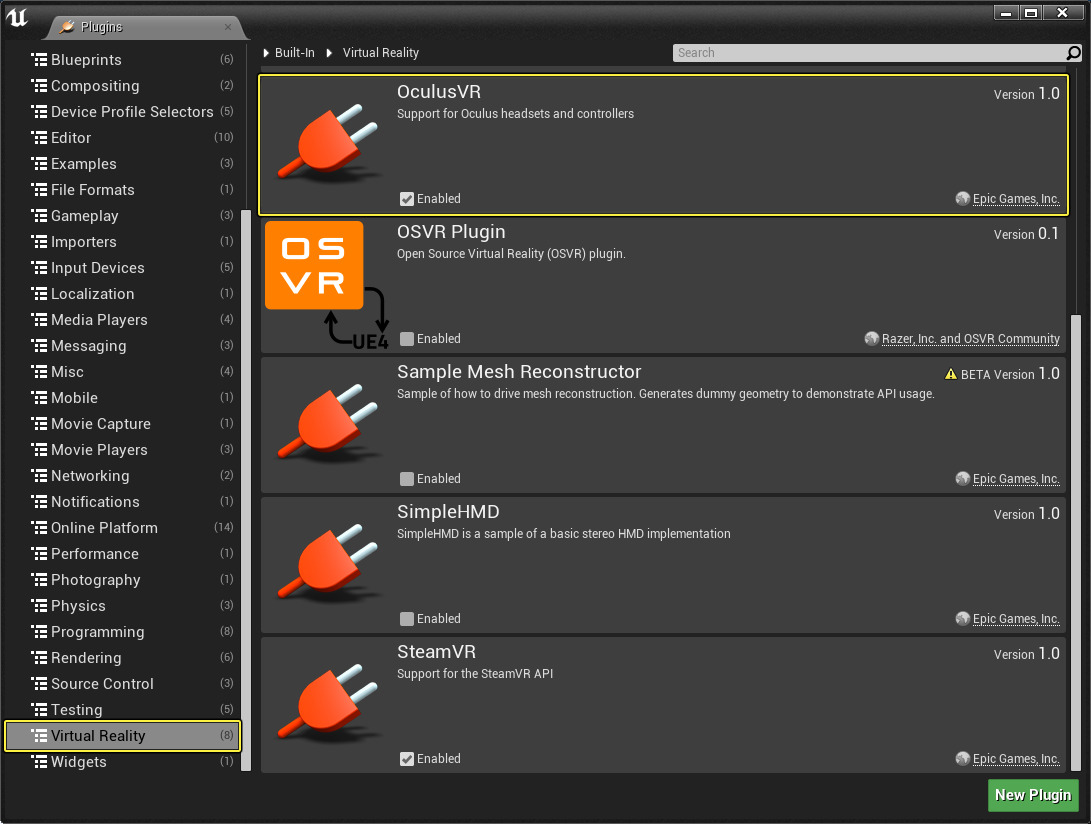Enable the OSVR Plugin checkbox
1091x824 pixels.
pos(407,339)
